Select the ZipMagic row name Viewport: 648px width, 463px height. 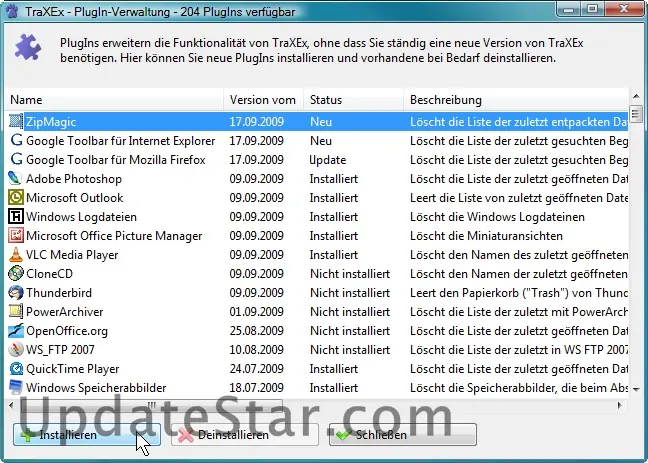(x=51, y=122)
